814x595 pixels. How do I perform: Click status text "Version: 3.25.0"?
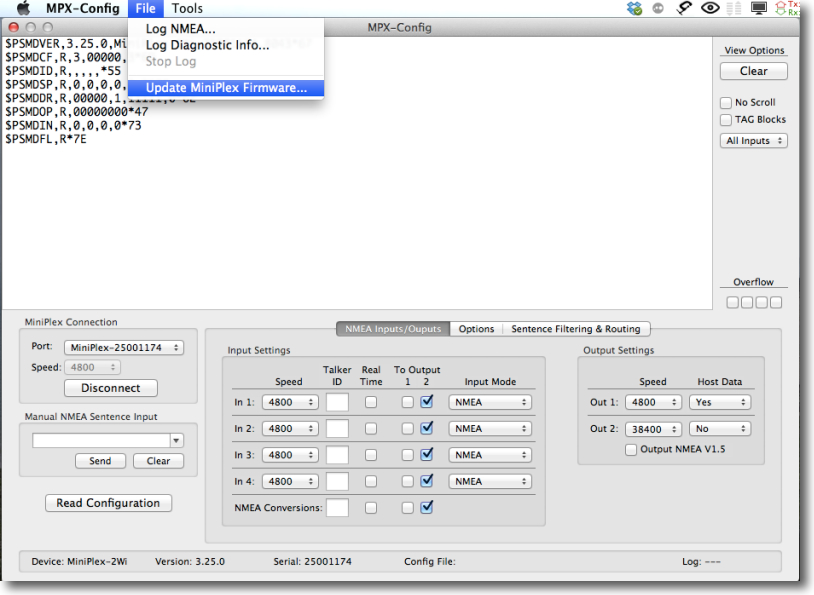pyautogui.click(x=190, y=562)
